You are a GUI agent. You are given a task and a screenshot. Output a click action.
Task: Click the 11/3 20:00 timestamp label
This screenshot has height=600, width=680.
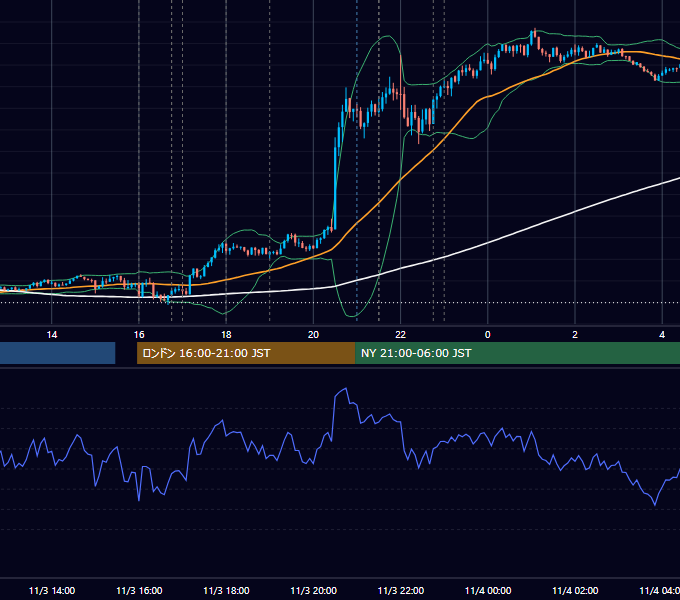point(314,590)
